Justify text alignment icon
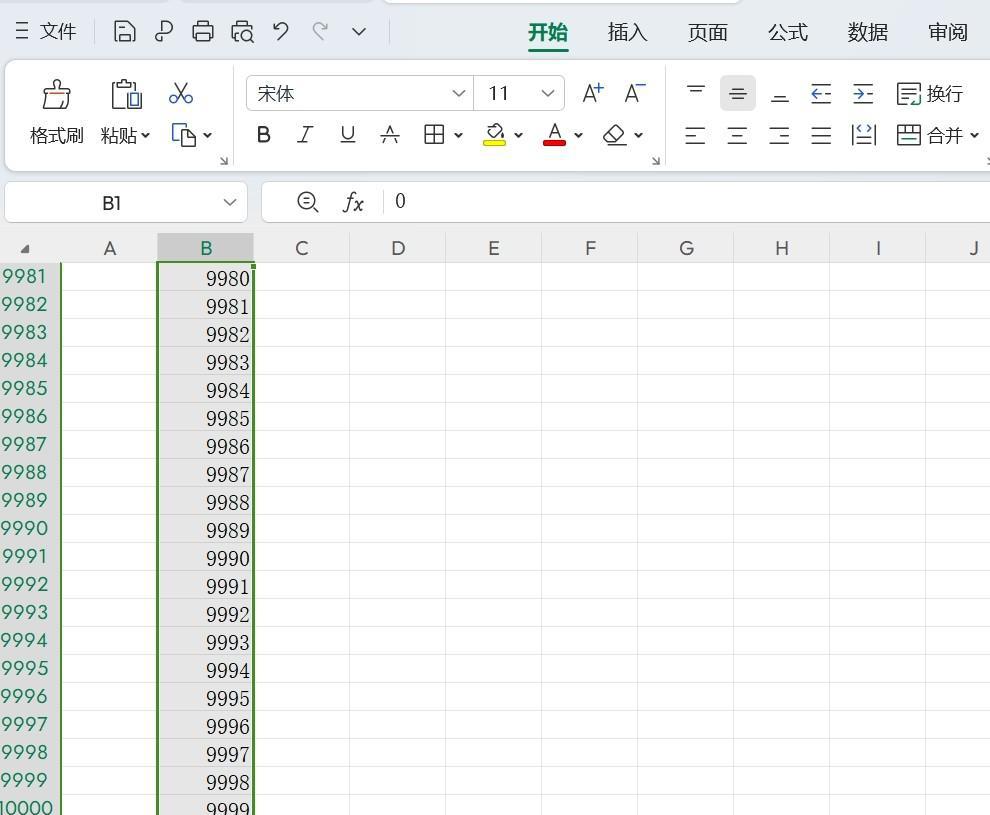Viewport: 990px width, 815px height. [x=821, y=135]
